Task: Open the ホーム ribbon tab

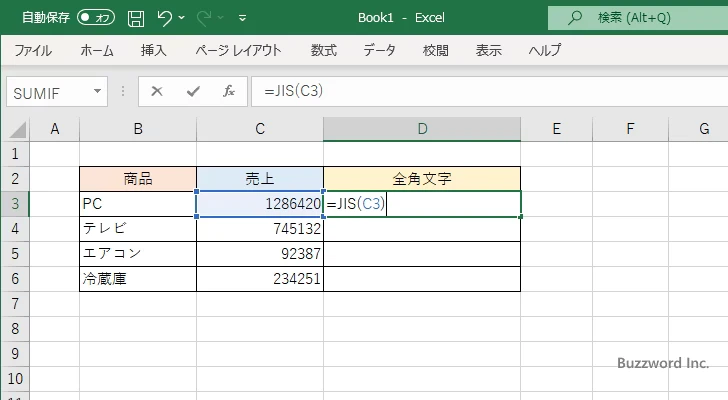Action: [x=97, y=50]
